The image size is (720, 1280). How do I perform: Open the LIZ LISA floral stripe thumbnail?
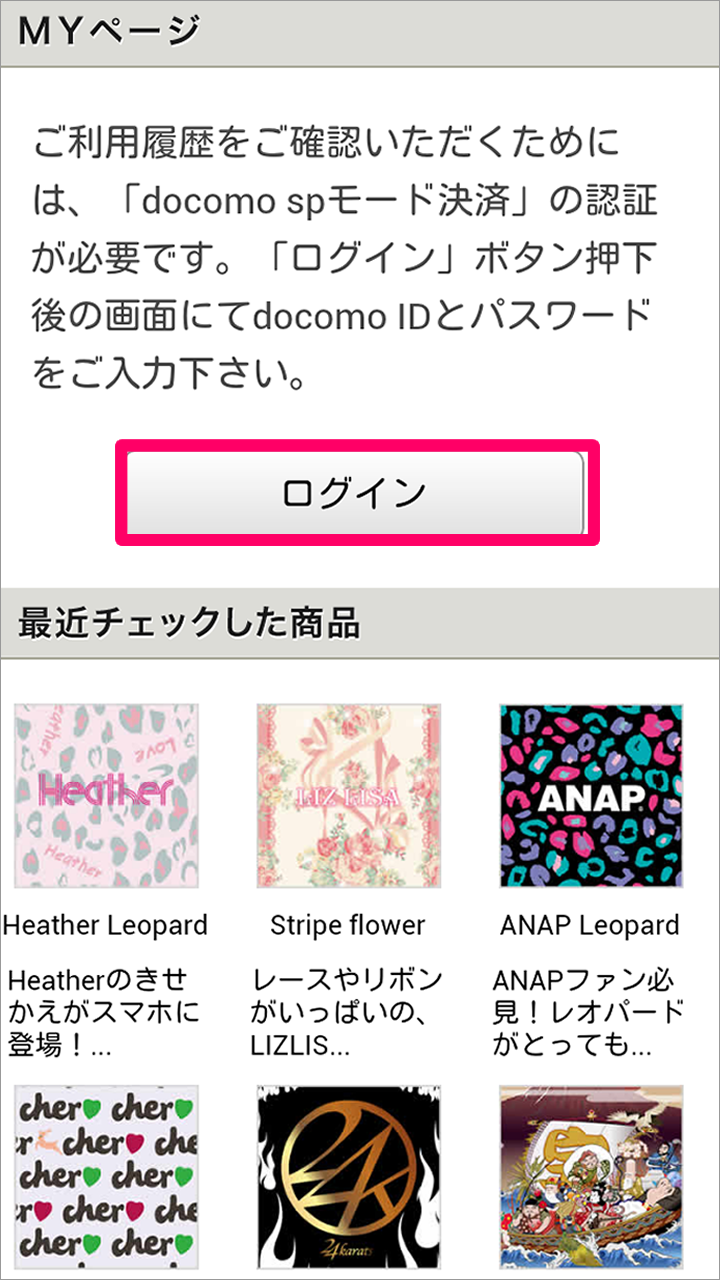[349, 796]
